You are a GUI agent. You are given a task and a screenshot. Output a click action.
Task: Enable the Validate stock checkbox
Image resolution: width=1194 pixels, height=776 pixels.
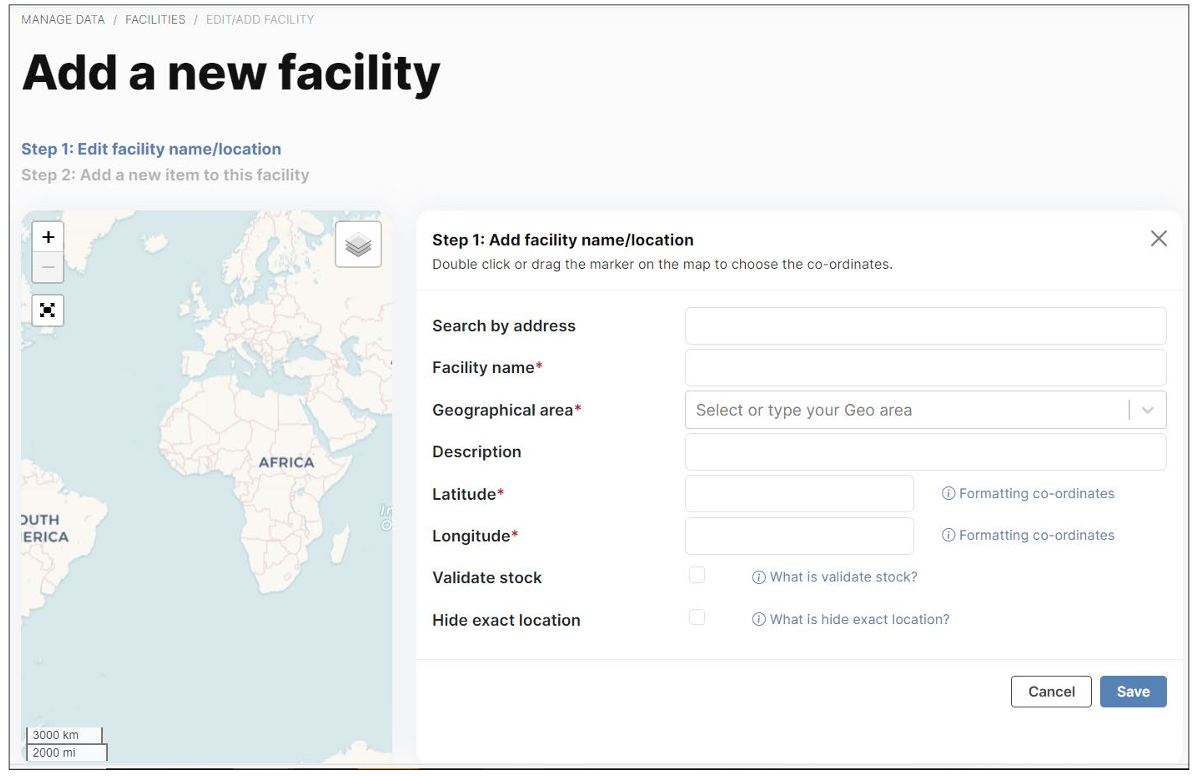click(697, 575)
